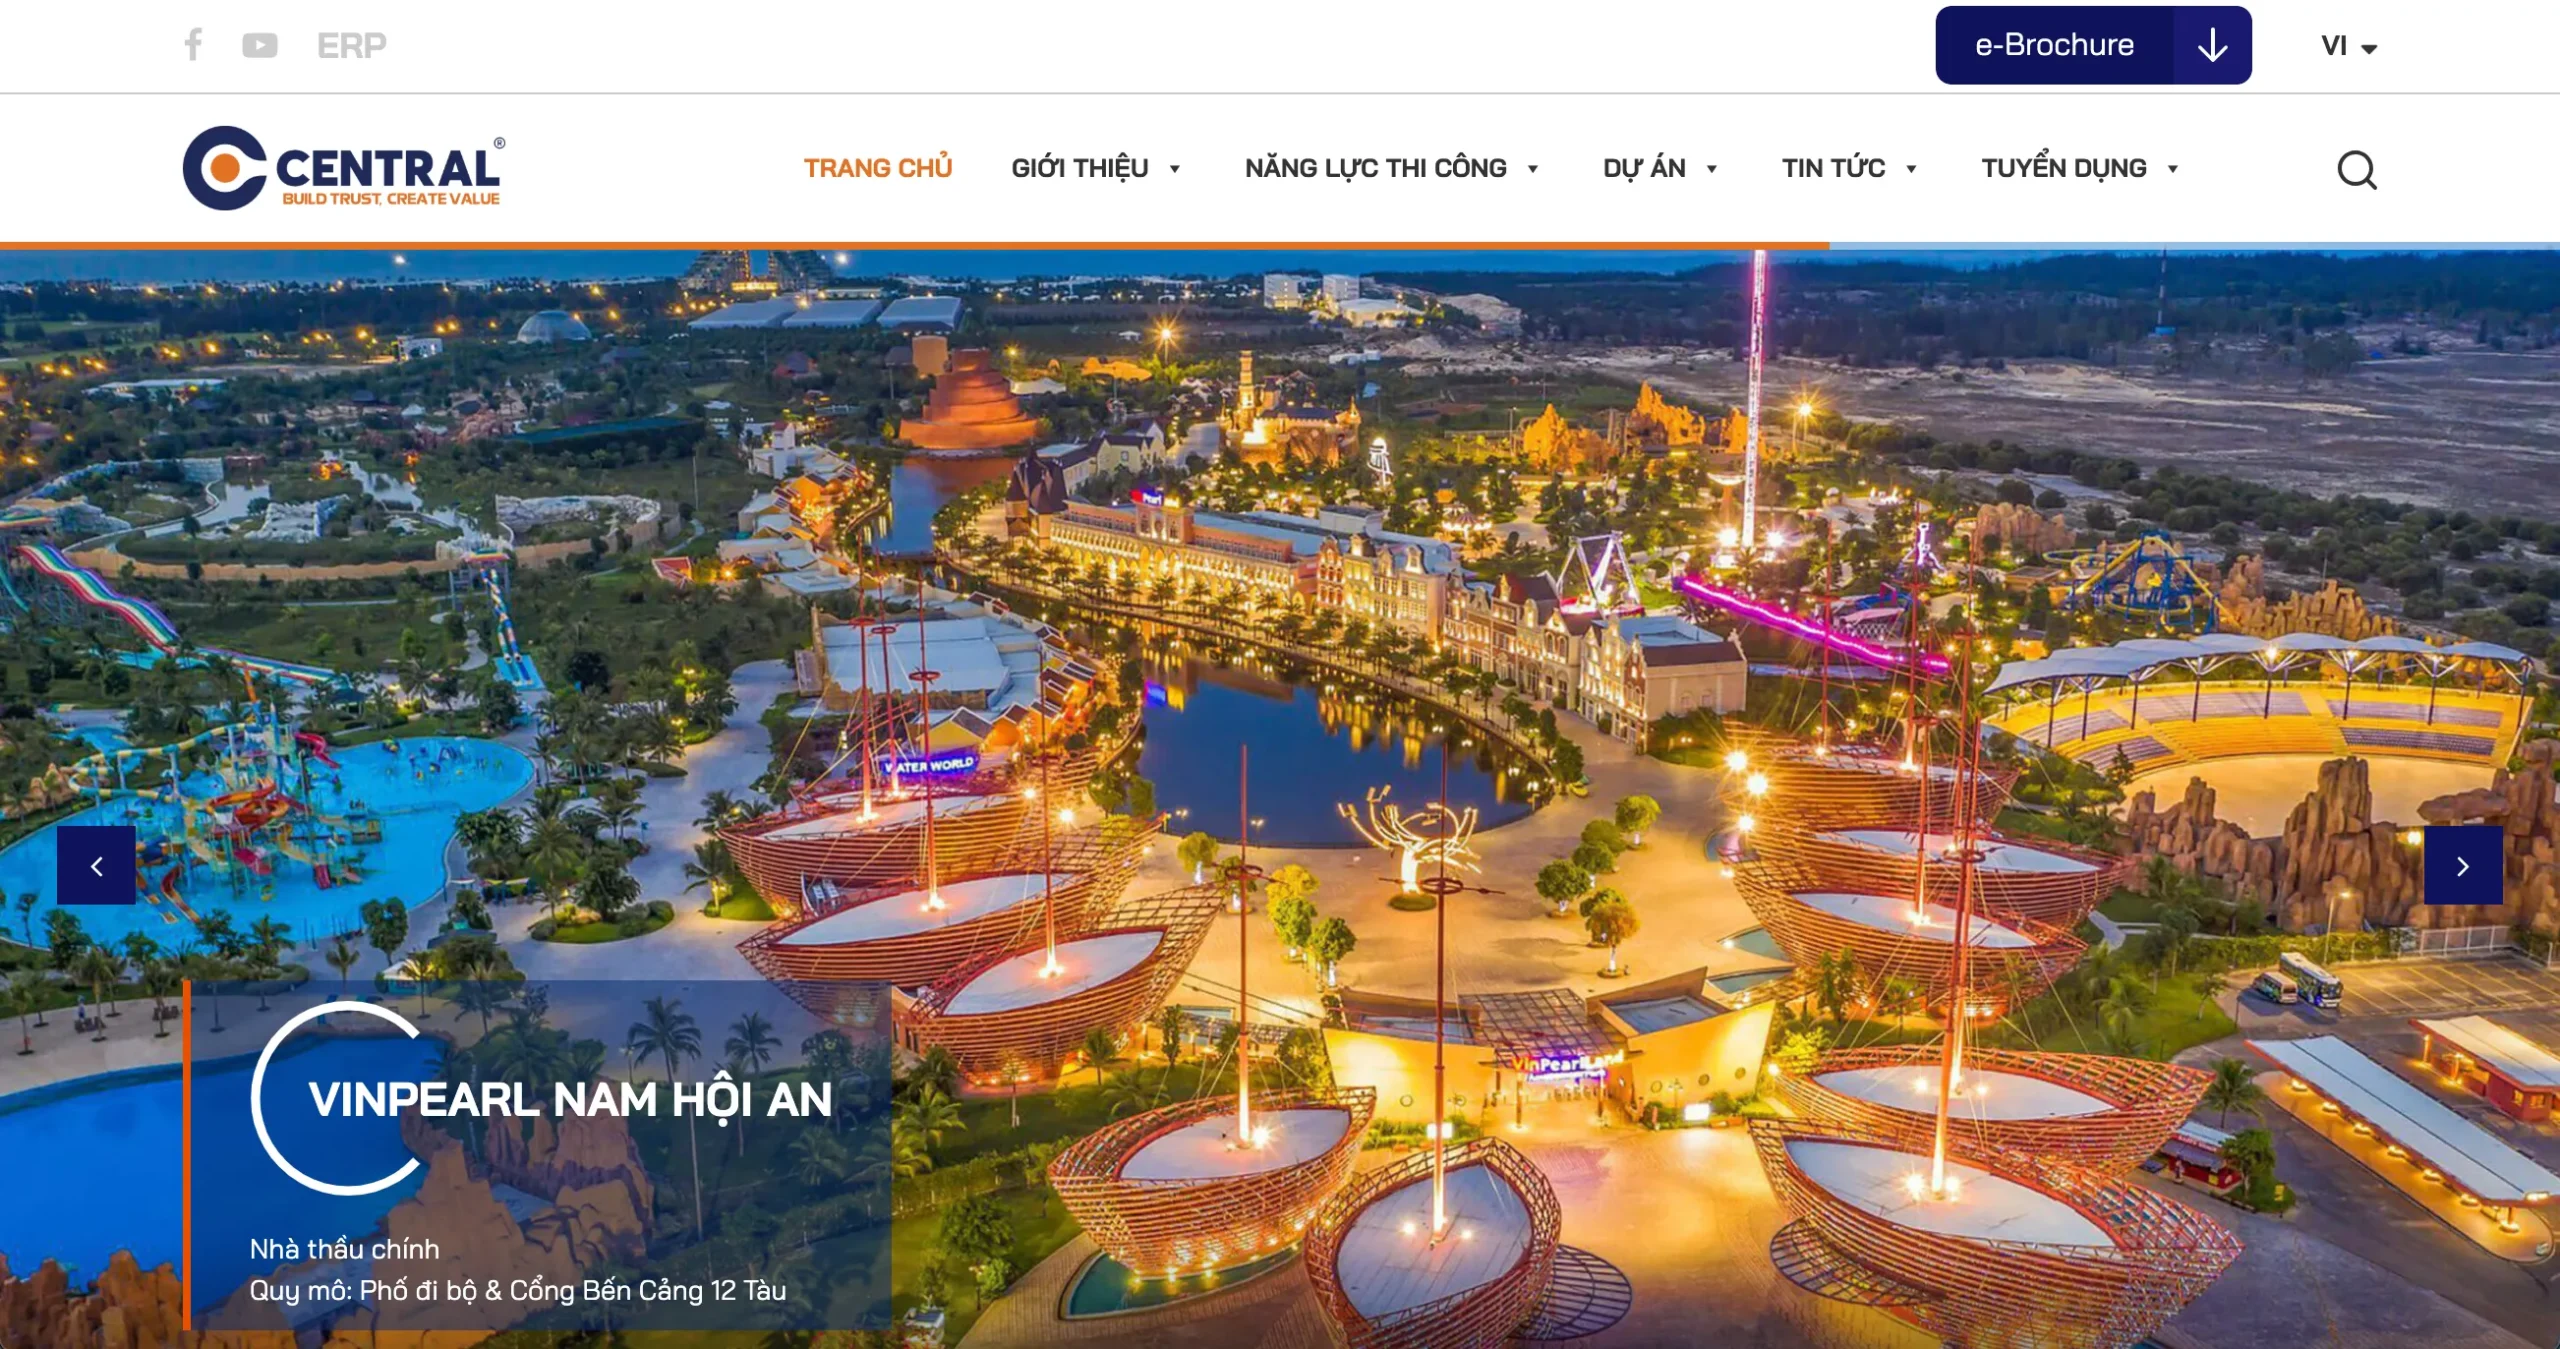
Task: Select the Trang Chủ menu item
Action: click(877, 168)
